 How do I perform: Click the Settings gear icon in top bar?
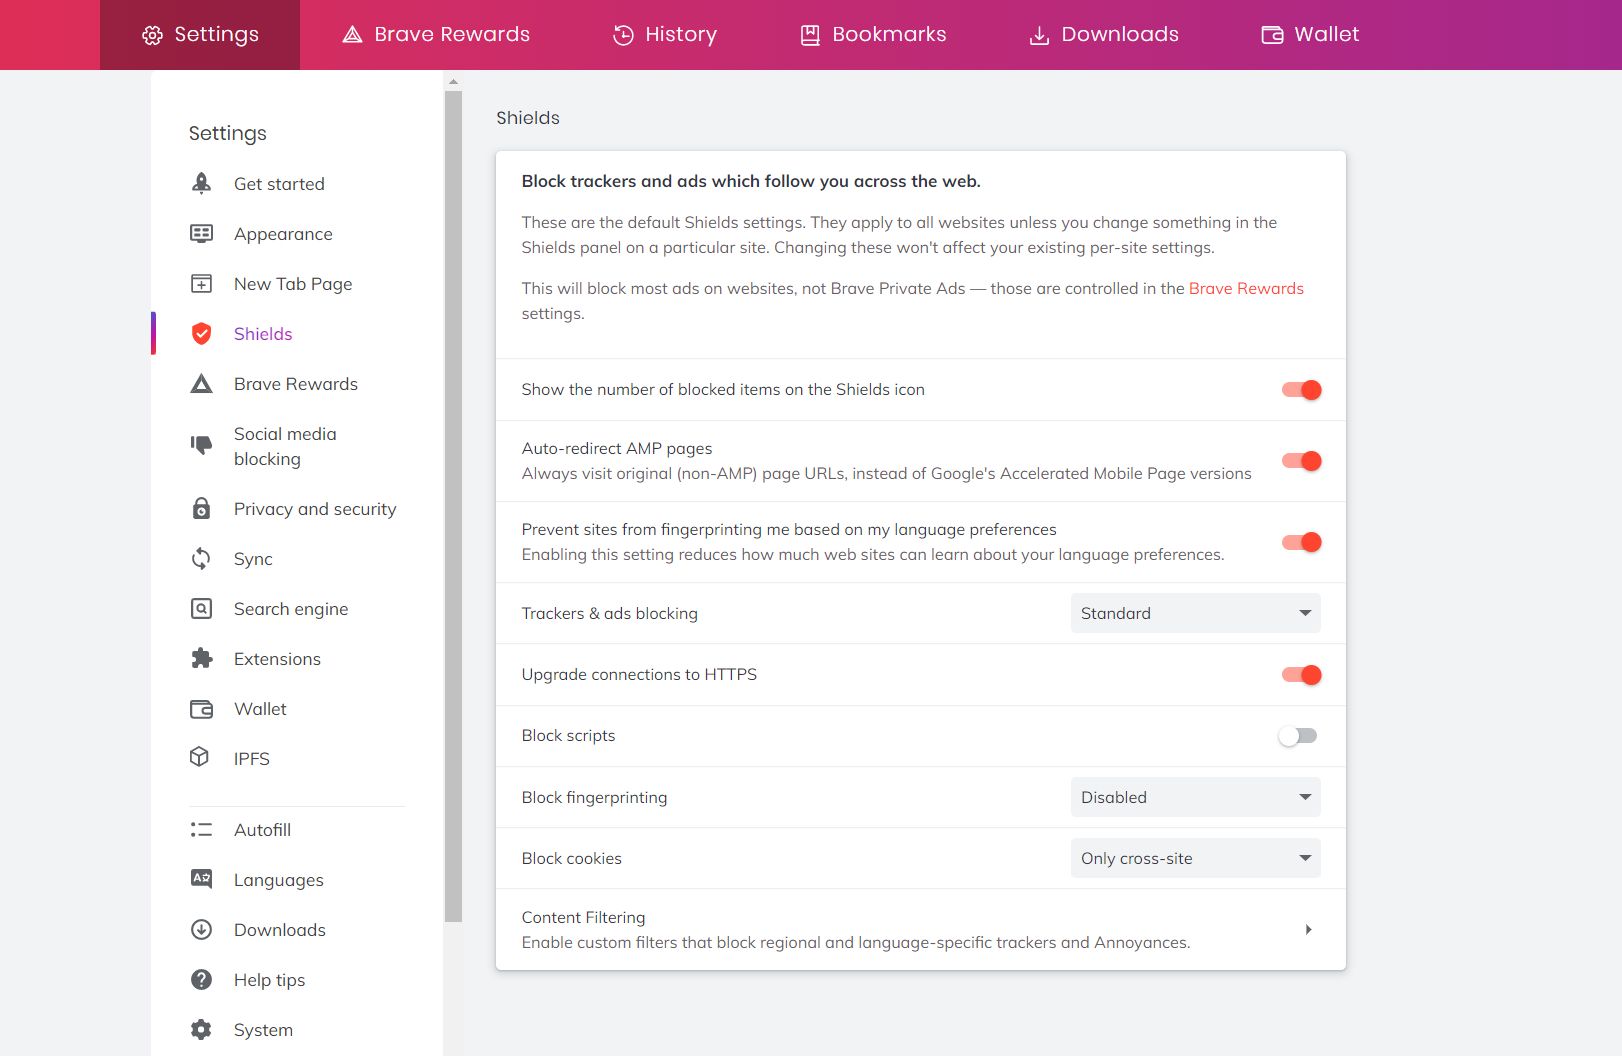[x=152, y=35]
